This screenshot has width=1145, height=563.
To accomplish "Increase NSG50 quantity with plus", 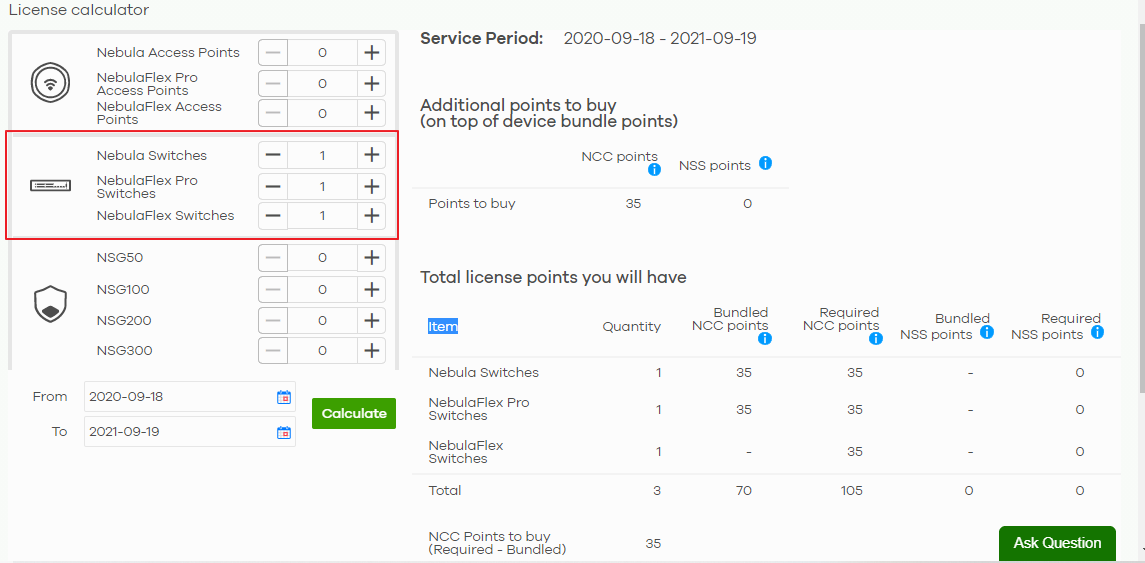I will 372,257.
